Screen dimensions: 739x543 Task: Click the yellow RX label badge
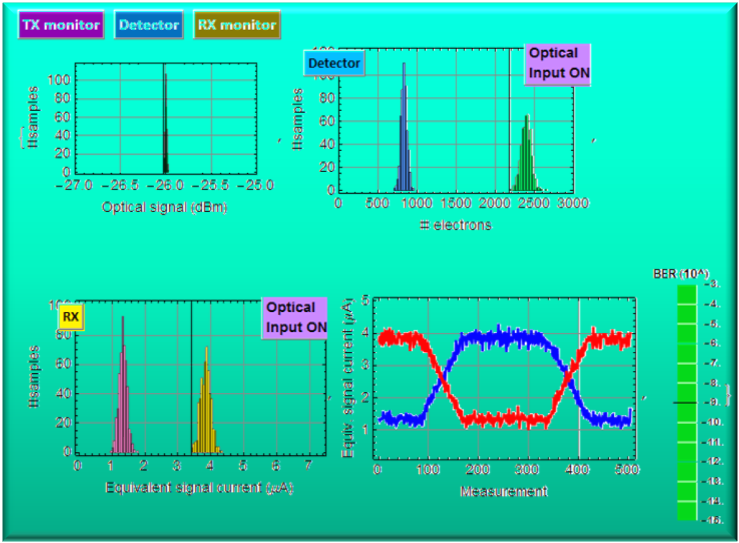pyautogui.click(x=71, y=317)
